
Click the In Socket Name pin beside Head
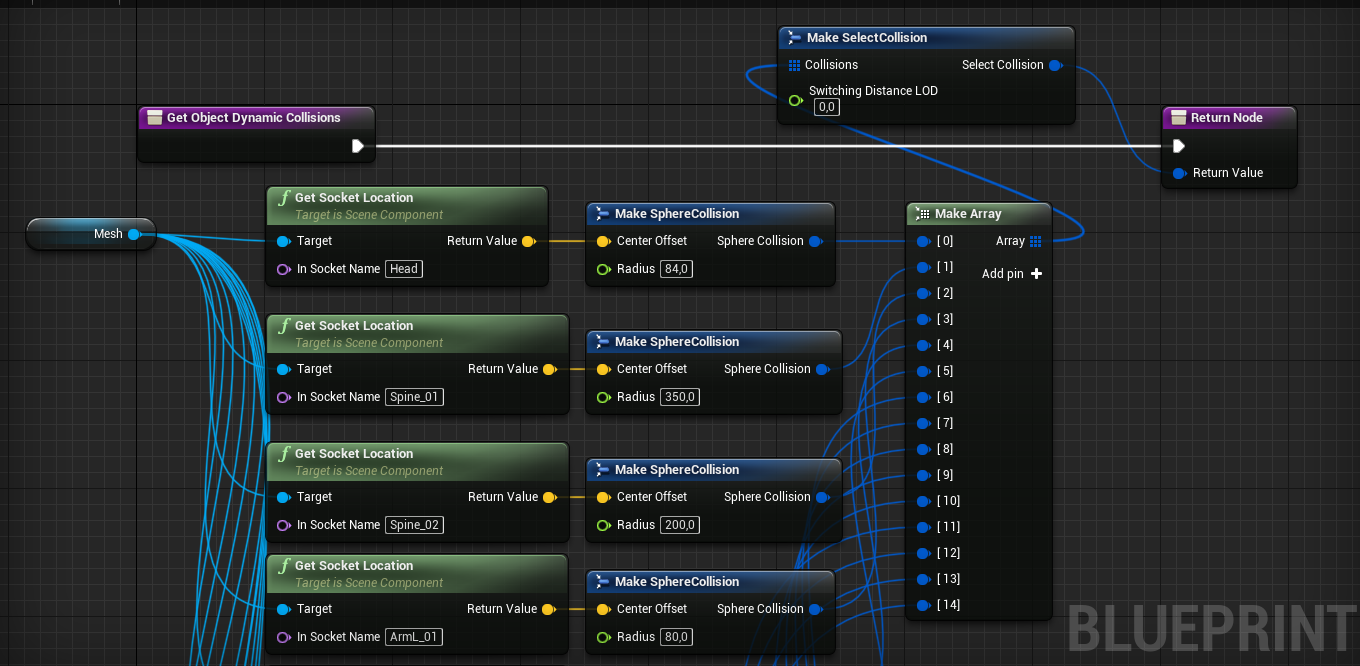click(x=283, y=269)
